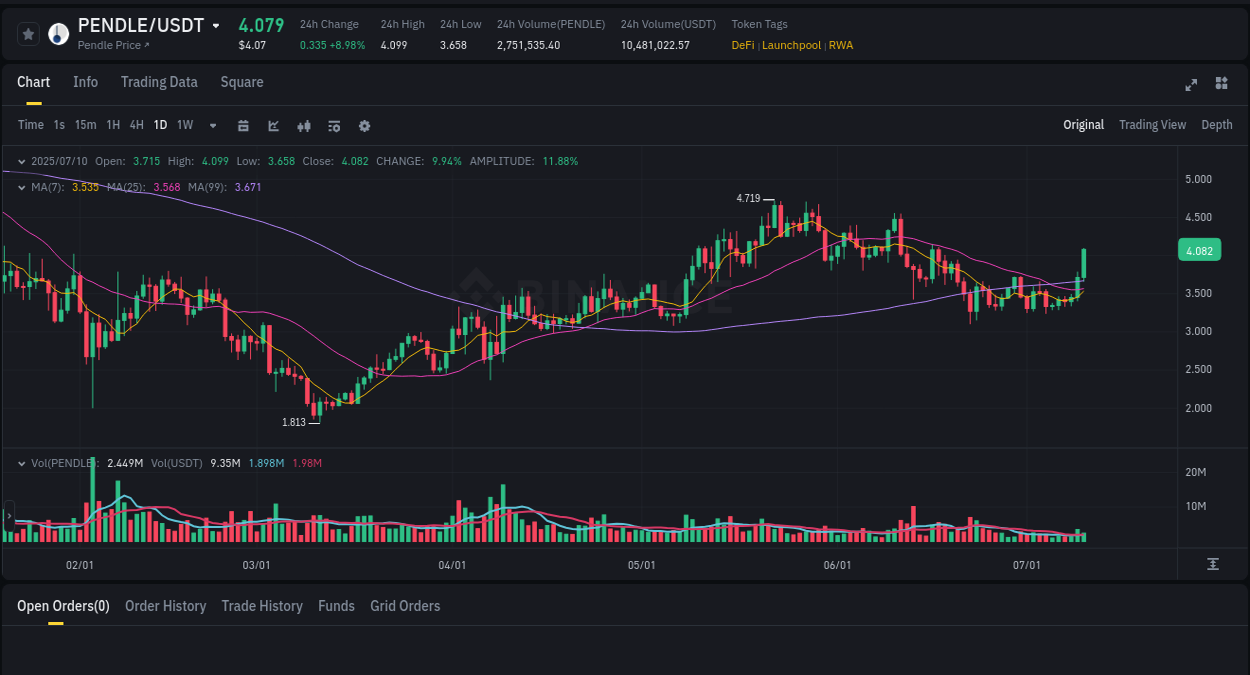
Task: Click the candlestick comparison icon in the toolbar
Action: pyautogui.click(x=303, y=125)
